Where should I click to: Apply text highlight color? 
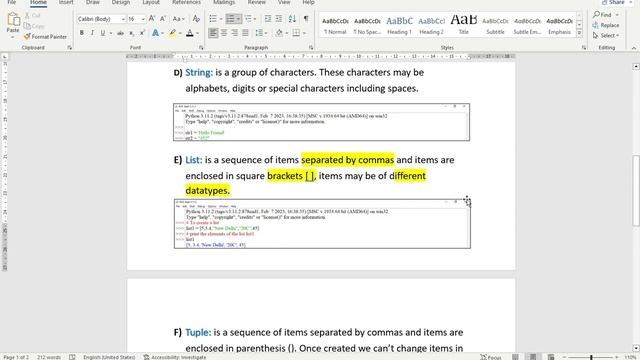click(173, 33)
